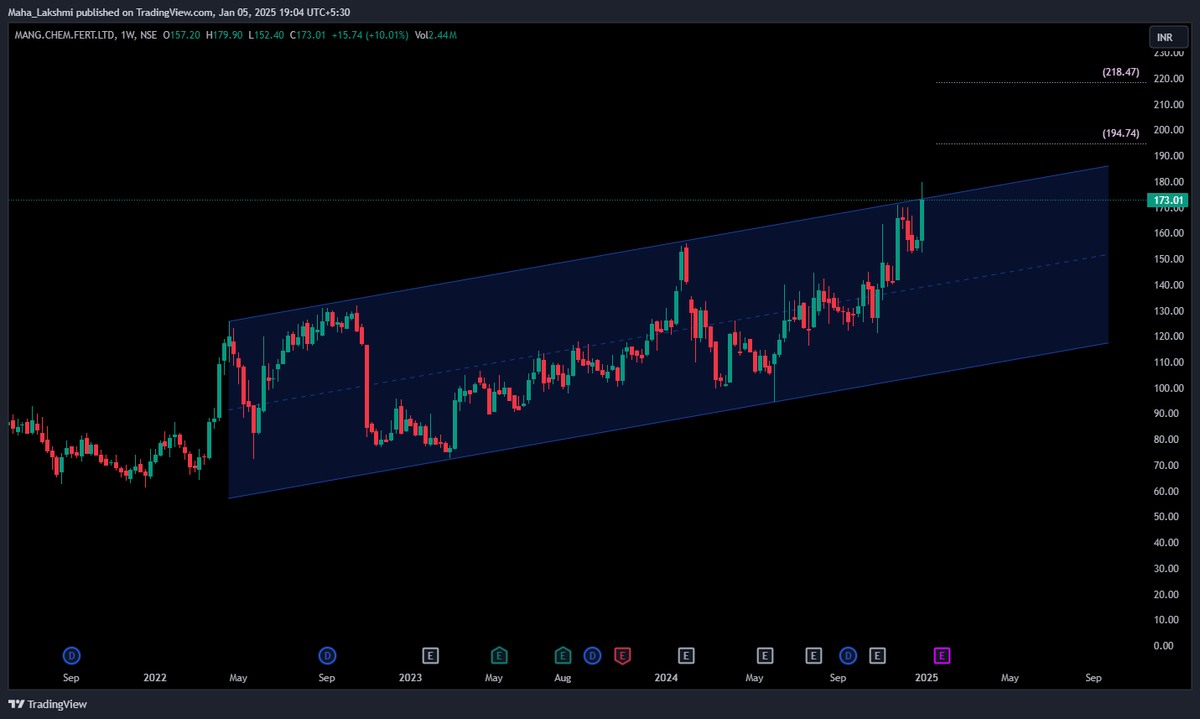The image size is (1200, 719).
Task: Click the high value H179.90
Action: (224, 35)
